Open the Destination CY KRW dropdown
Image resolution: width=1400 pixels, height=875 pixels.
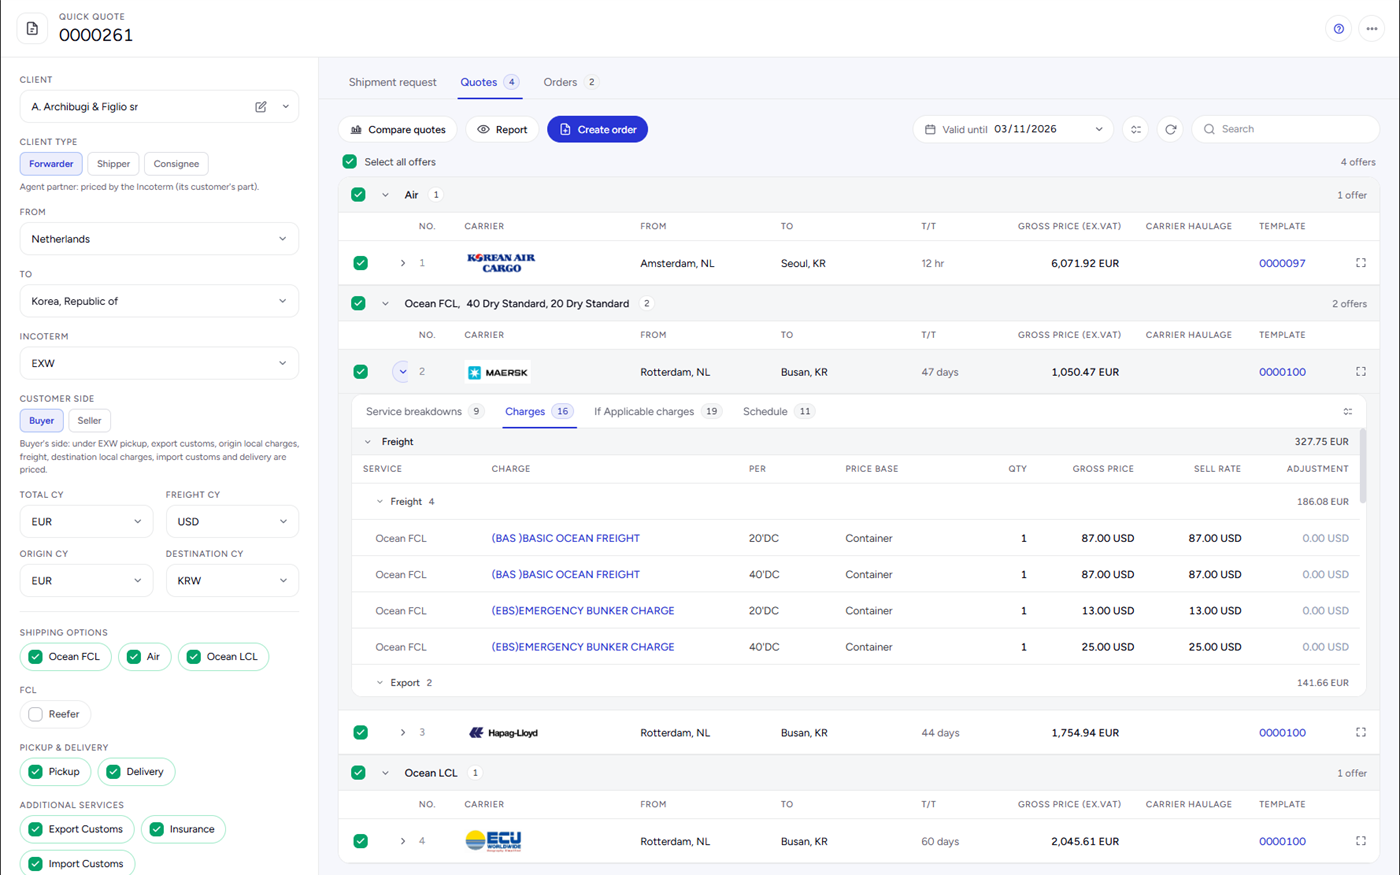click(232, 580)
